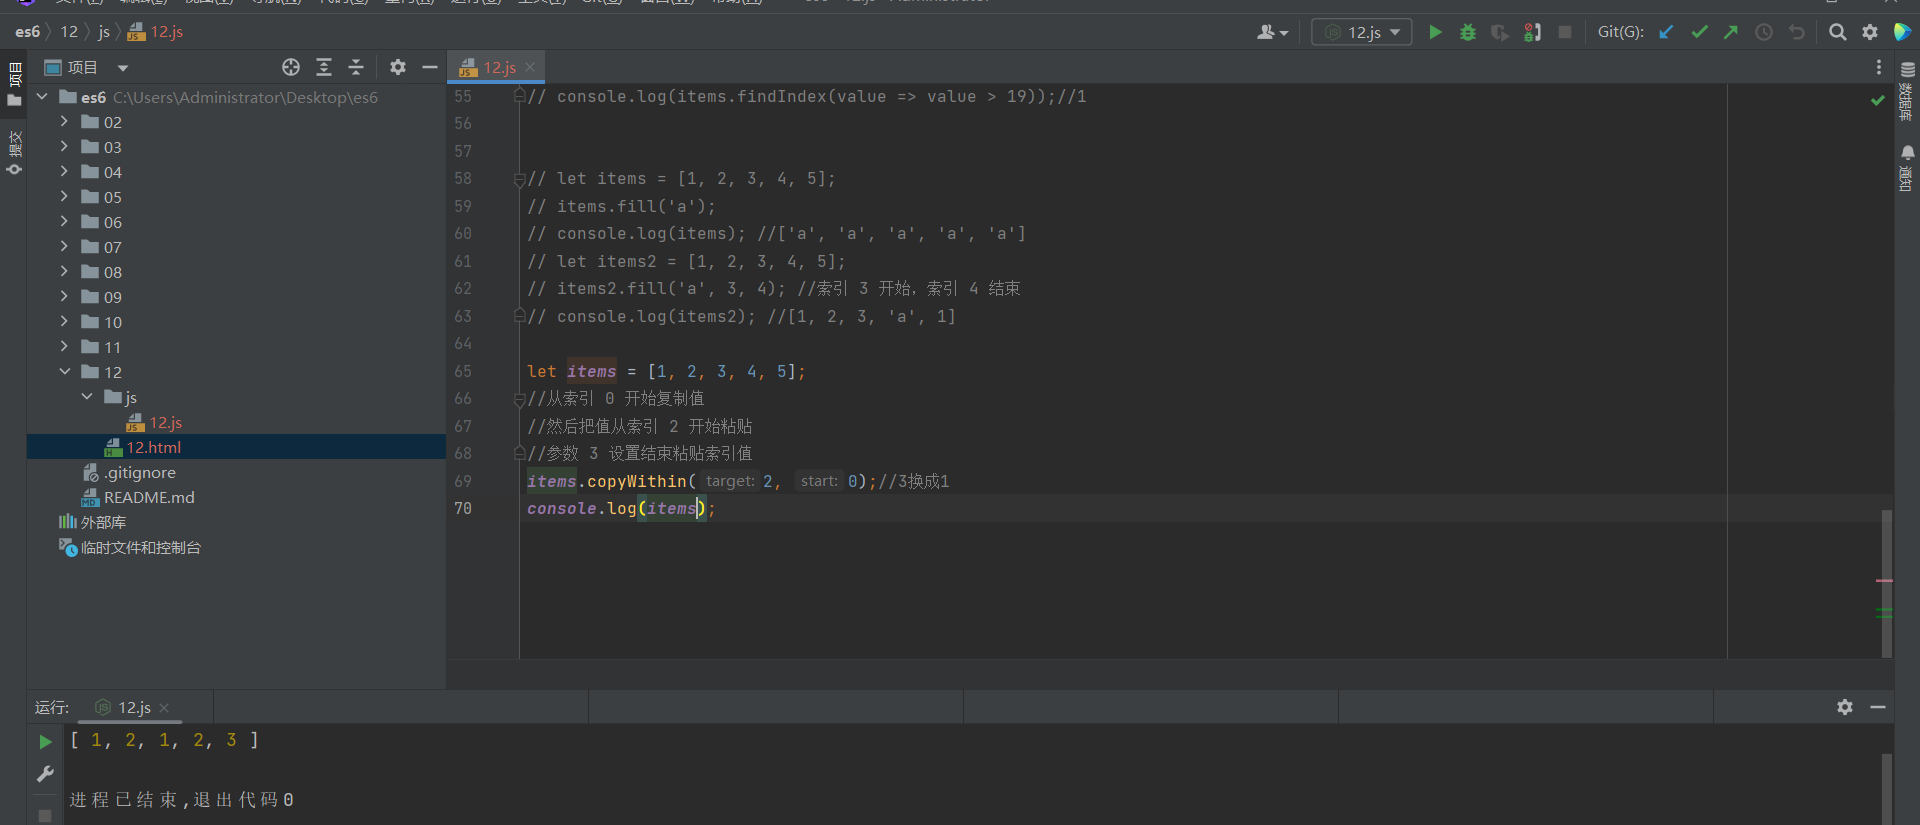Viewport: 1920px width, 825px height.
Task: Toggle fold marker at line 55
Action: (x=519, y=96)
